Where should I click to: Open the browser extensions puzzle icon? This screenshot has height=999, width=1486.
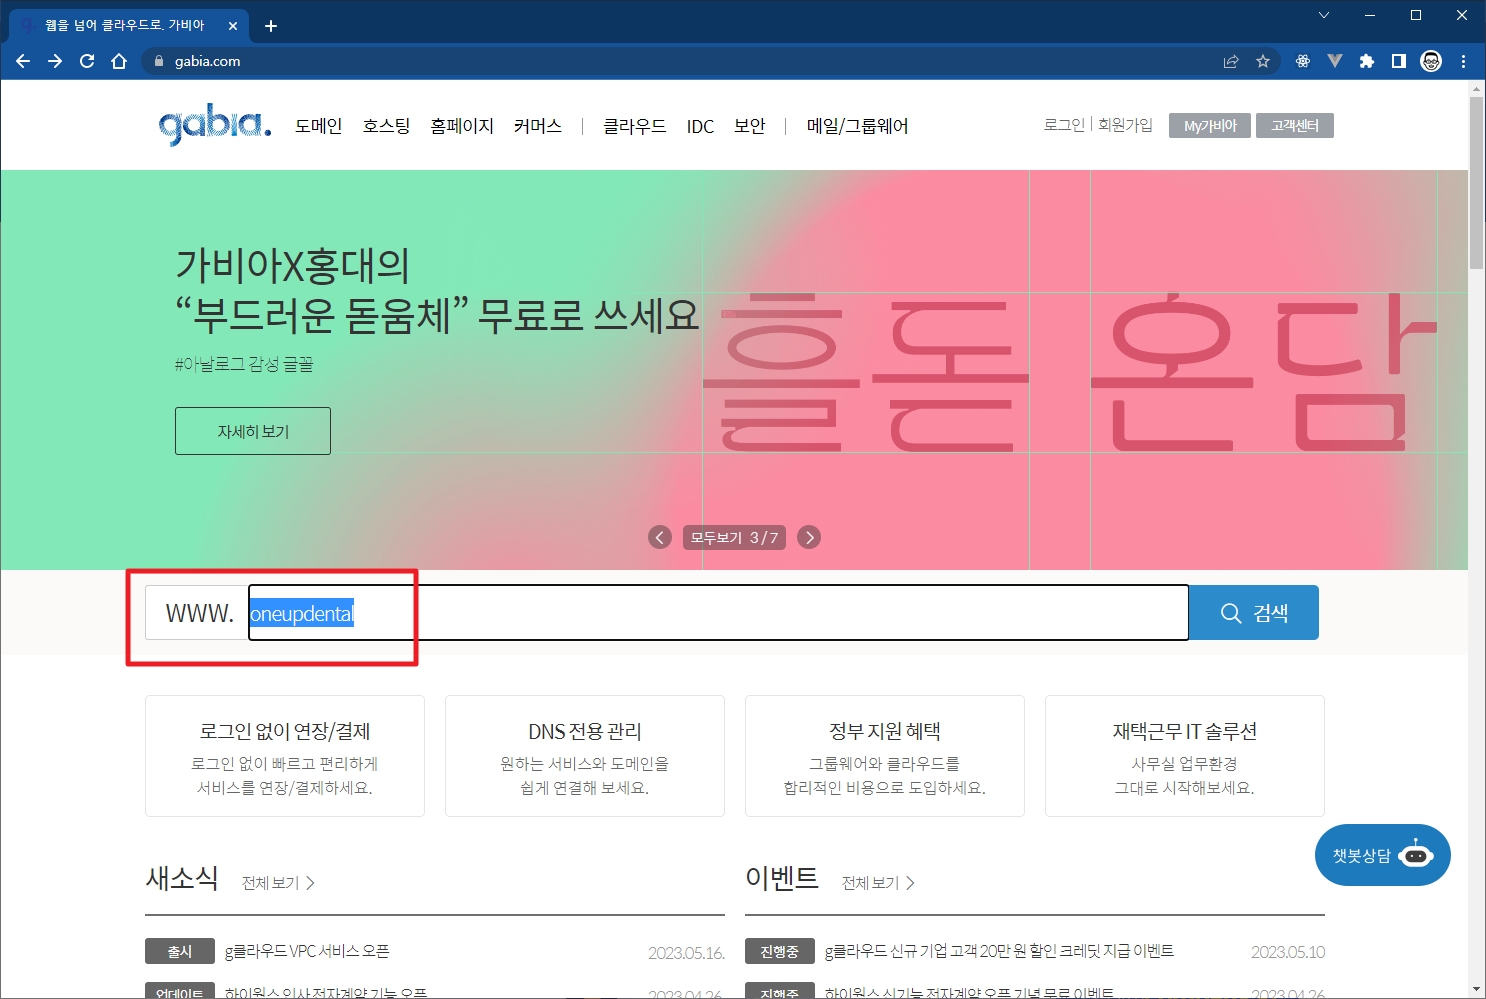coord(1366,61)
